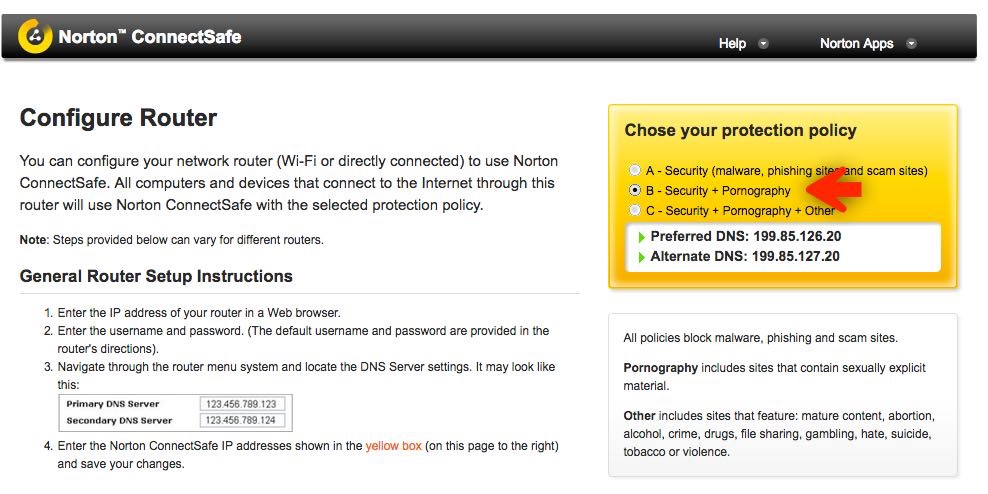This screenshot has width=988, height=494.
Task: Click the Norton yellow circle logo
Action: pos(36,38)
